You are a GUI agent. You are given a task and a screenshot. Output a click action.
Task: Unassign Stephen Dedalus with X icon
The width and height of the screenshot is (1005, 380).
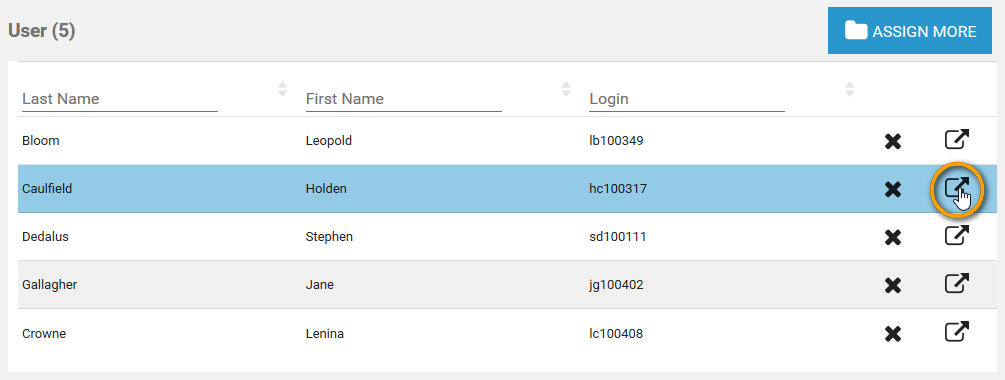click(x=892, y=237)
